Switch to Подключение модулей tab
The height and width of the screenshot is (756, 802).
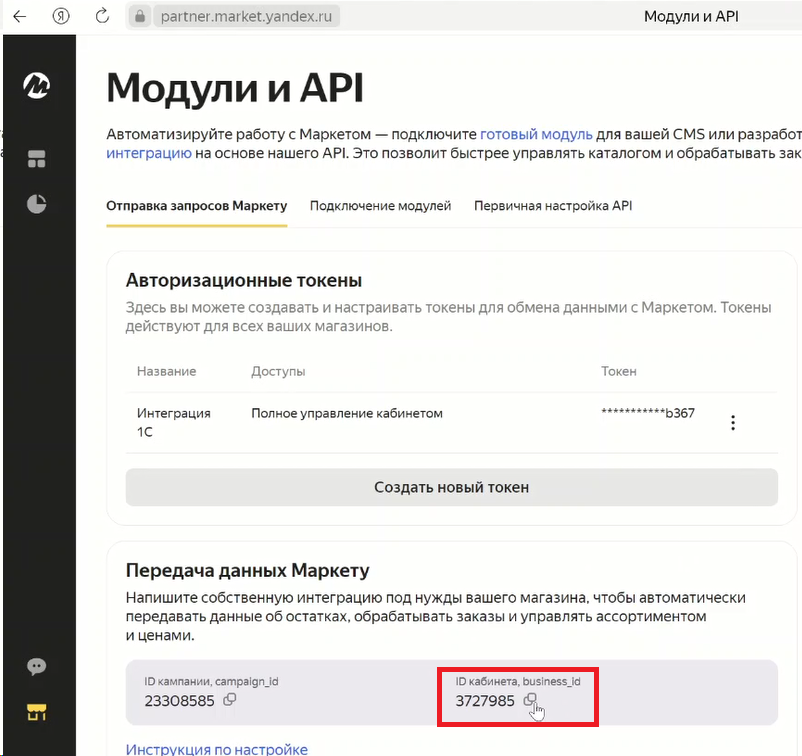[381, 206]
